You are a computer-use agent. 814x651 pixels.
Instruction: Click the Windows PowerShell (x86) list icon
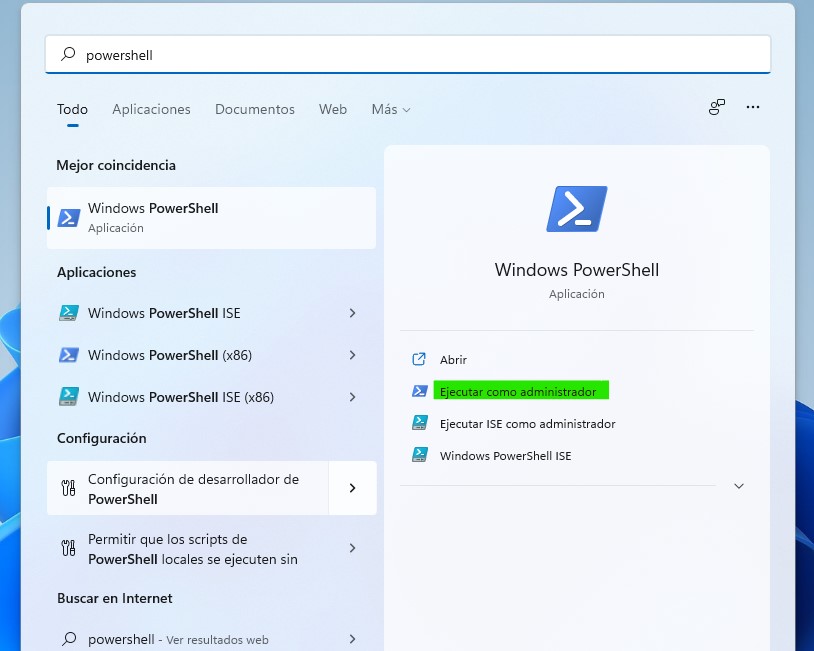click(x=69, y=355)
